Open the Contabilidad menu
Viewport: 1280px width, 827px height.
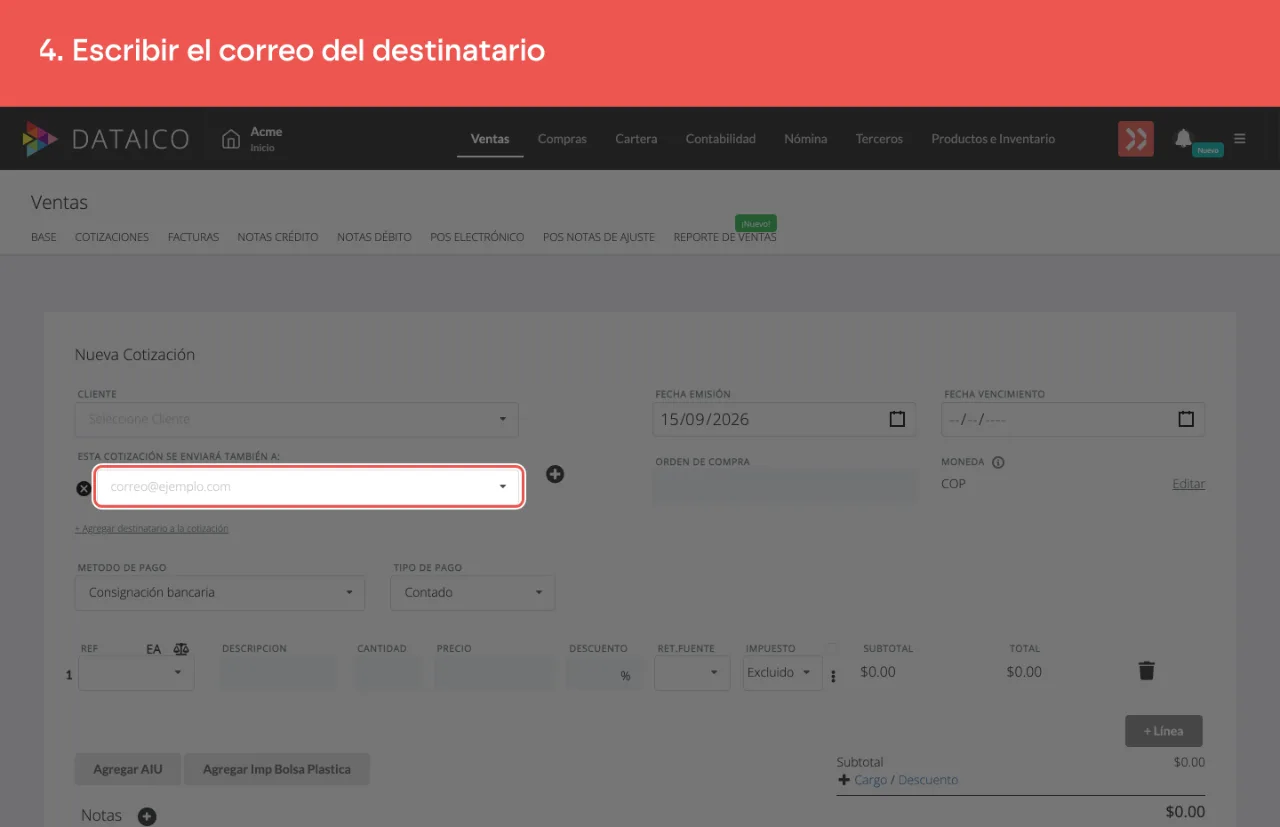[x=721, y=139]
